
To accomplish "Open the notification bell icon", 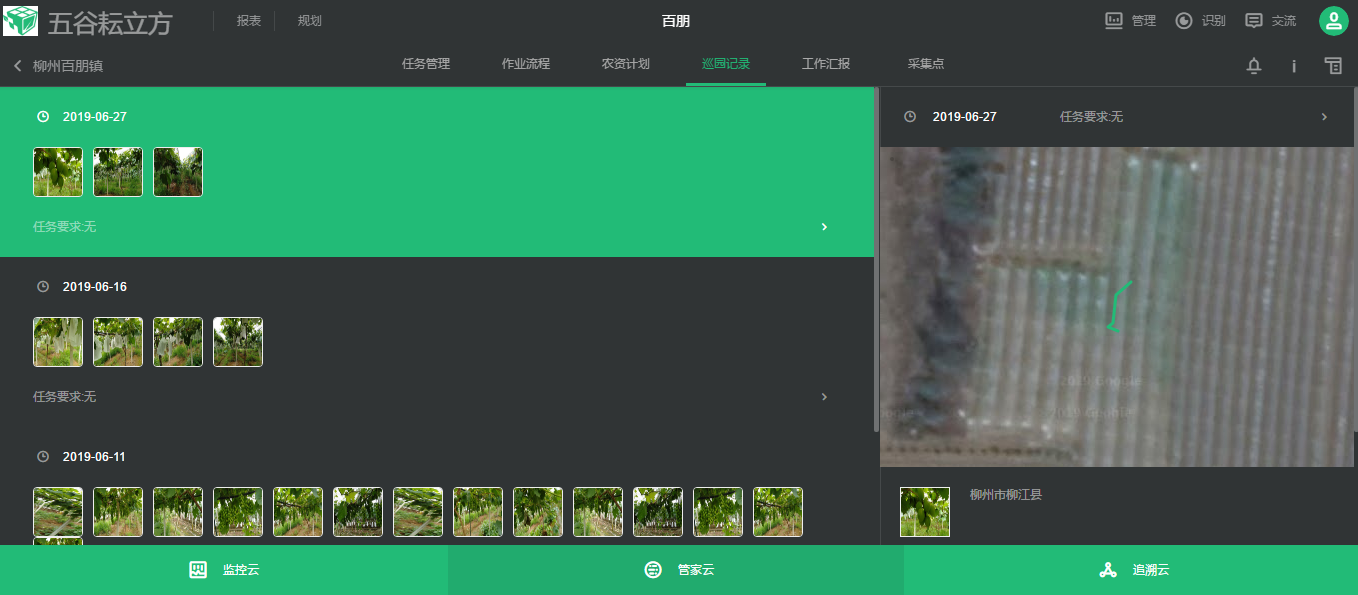I will click(1253, 65).
